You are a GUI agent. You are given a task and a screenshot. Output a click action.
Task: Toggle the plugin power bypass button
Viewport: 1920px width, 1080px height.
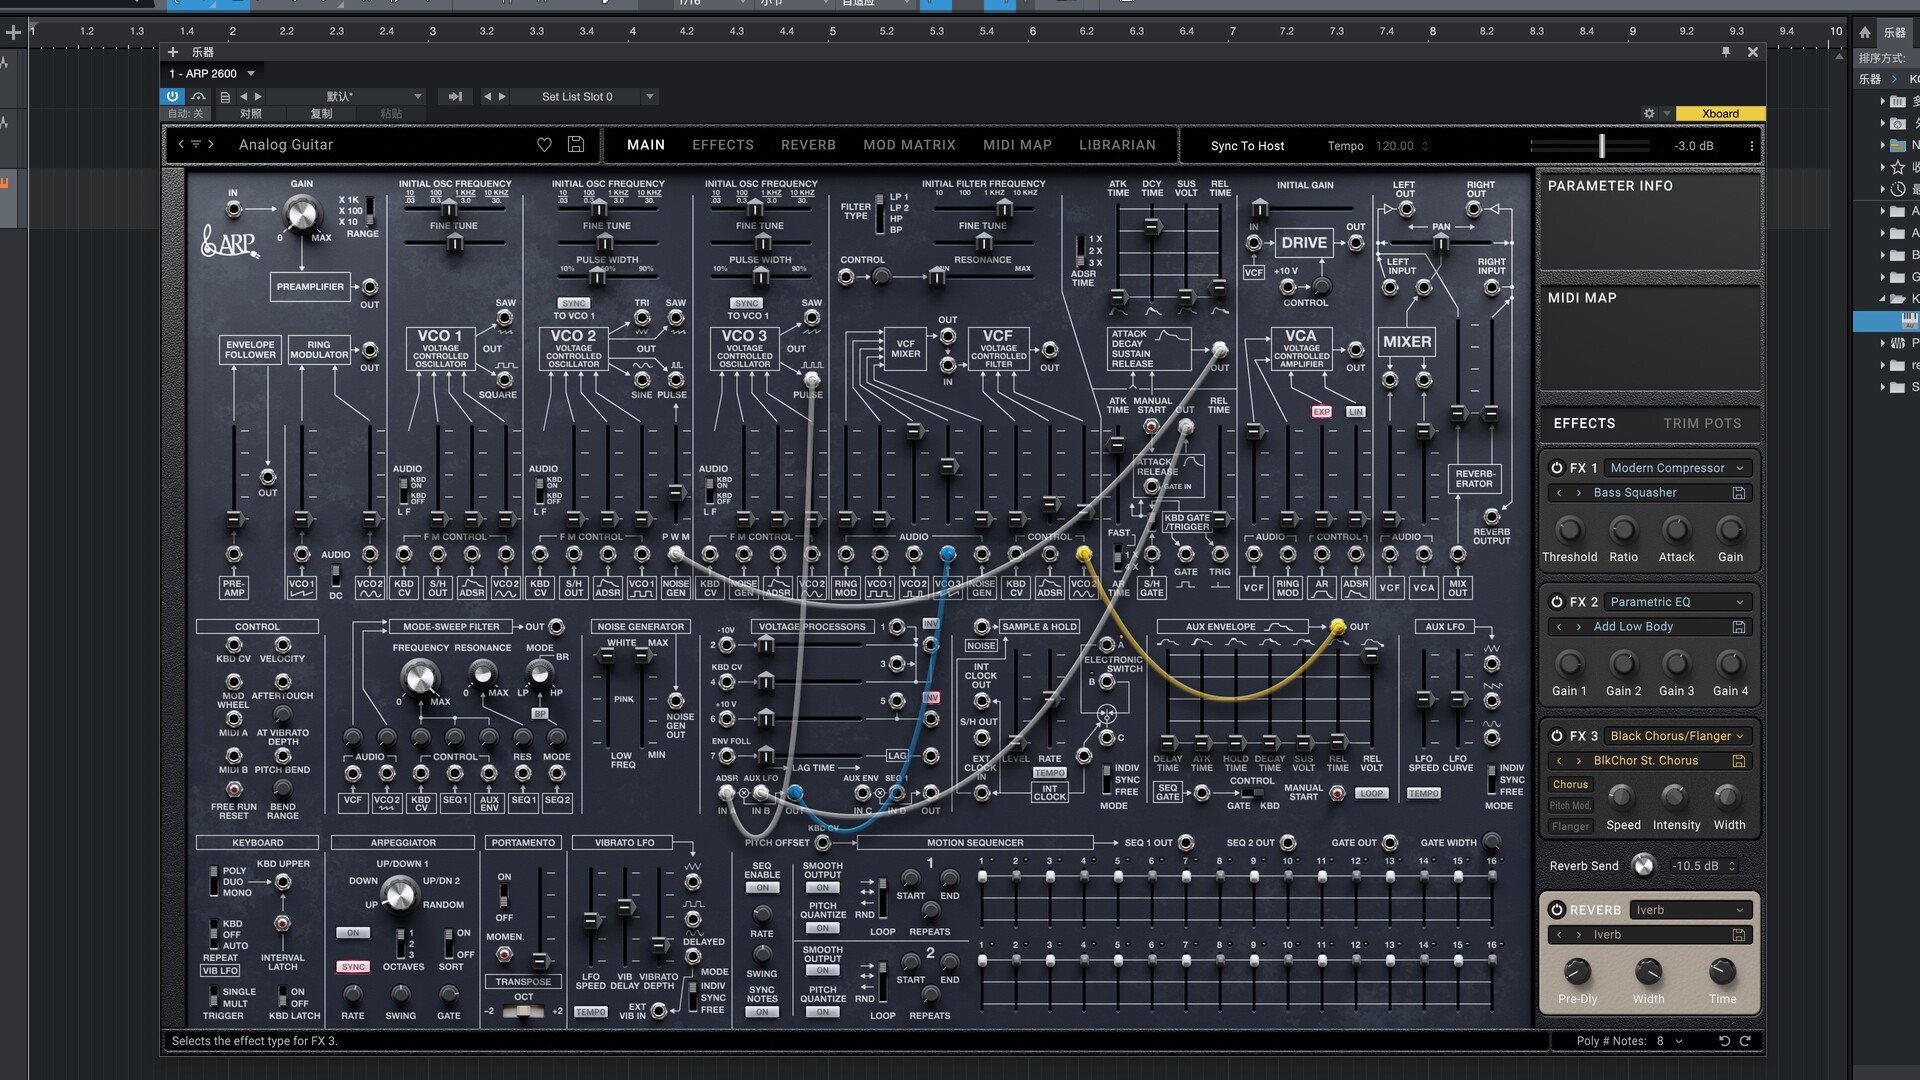click(x=172, y=96)
